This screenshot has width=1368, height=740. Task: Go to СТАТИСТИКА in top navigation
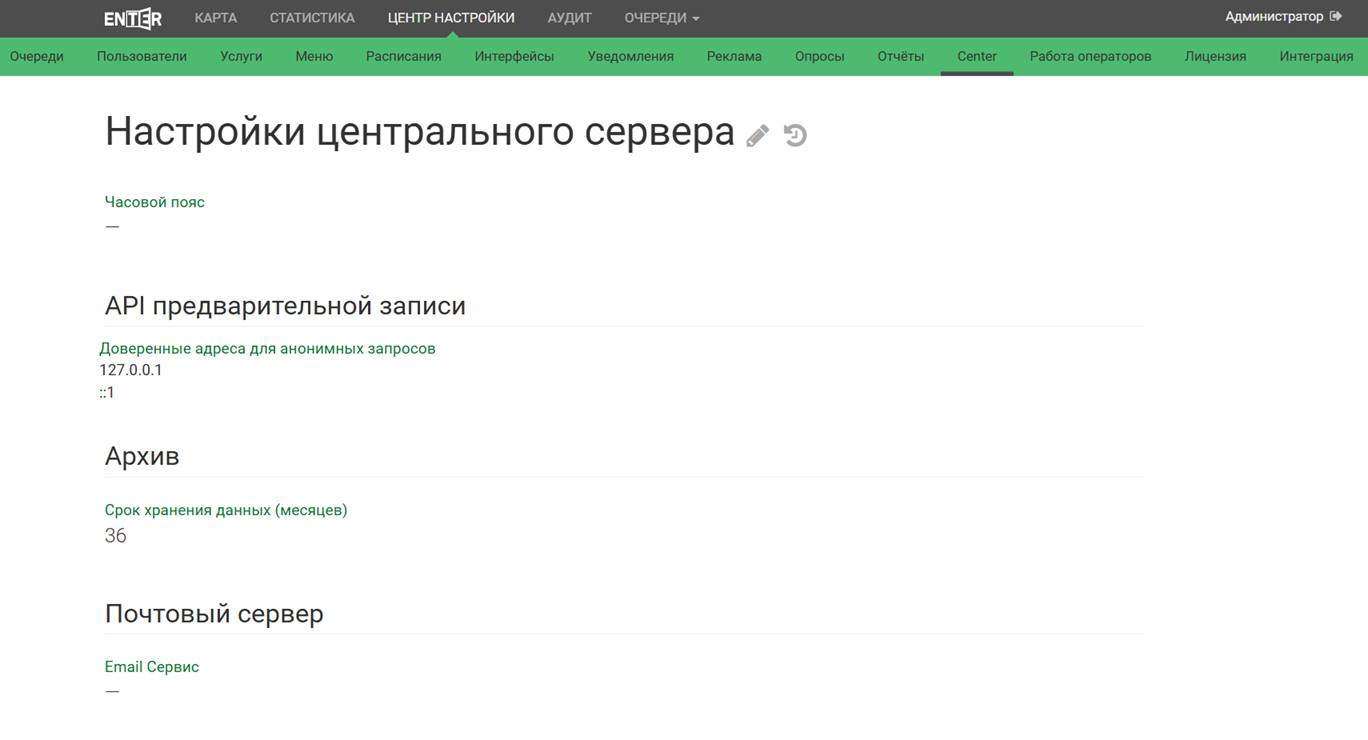click(312, 18)
